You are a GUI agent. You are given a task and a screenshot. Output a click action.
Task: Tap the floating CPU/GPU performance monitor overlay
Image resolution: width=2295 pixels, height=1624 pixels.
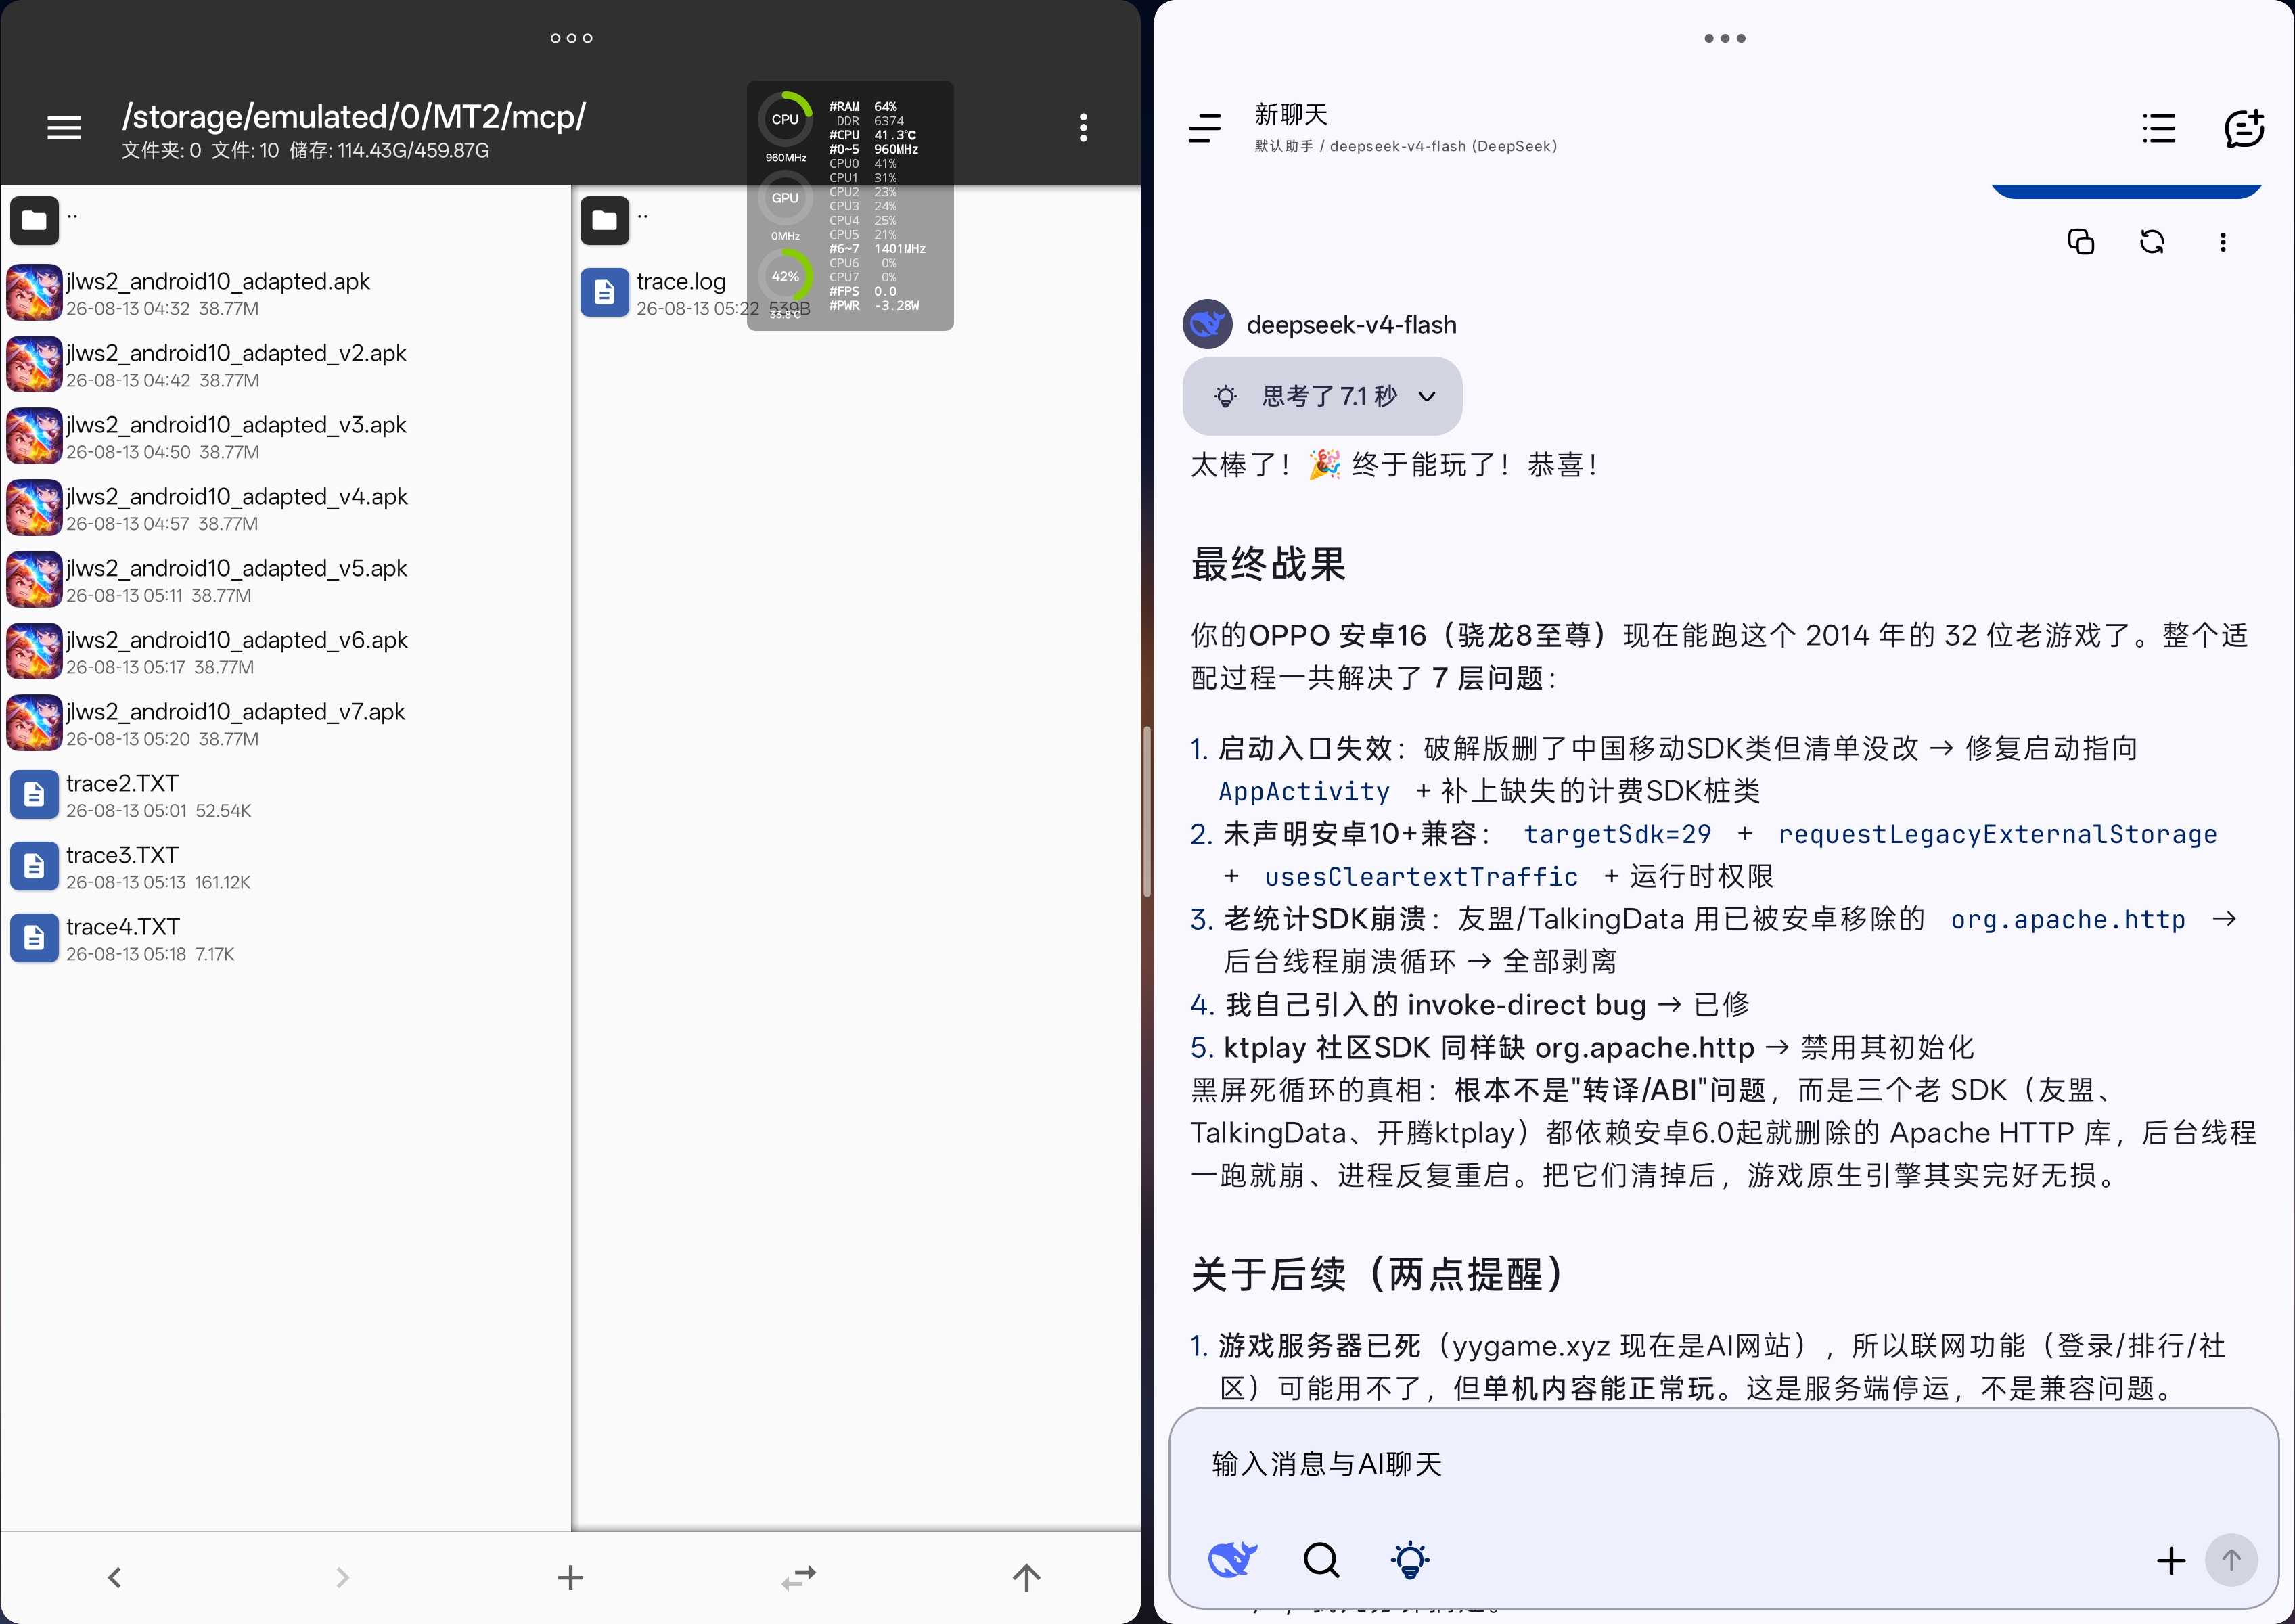(850, 205)
